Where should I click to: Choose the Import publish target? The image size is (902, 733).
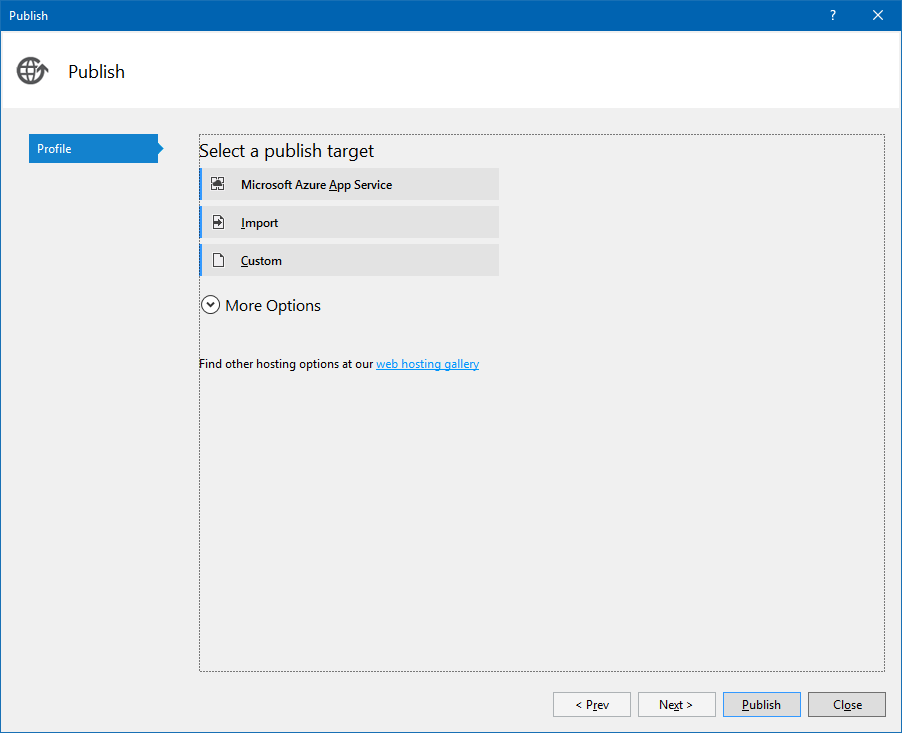[x=260, y=223]
